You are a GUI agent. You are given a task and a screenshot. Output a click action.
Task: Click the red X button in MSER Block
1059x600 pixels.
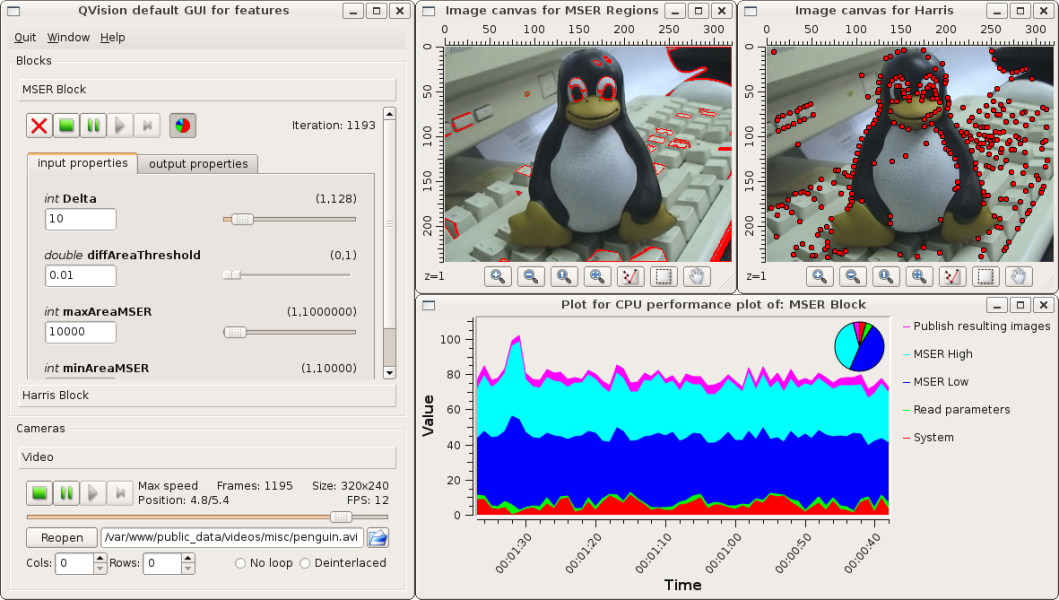[x=39, y=125]
